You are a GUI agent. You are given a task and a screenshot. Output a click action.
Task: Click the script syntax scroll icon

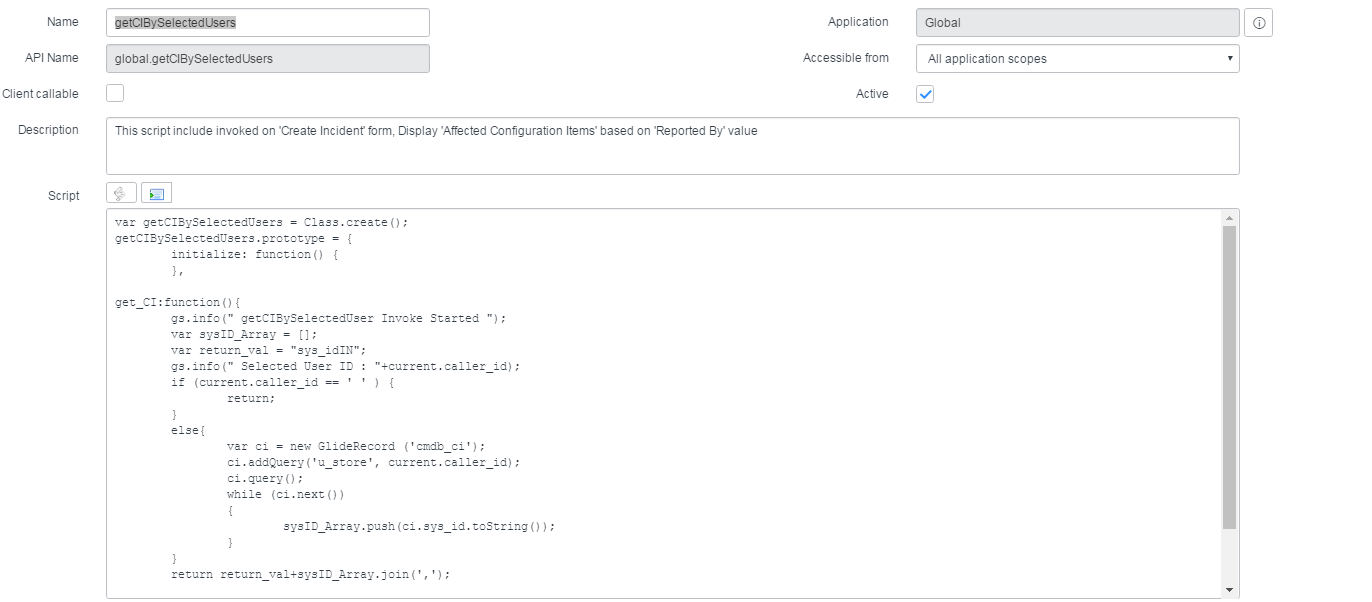119,192
